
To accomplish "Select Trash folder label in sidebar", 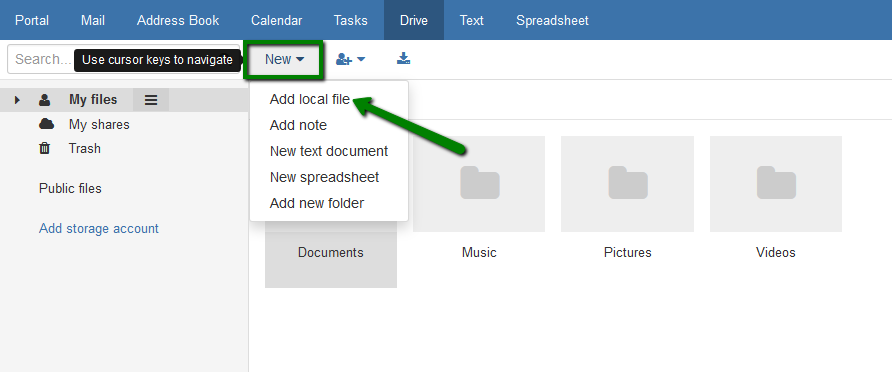I will (x=85, y=148).
